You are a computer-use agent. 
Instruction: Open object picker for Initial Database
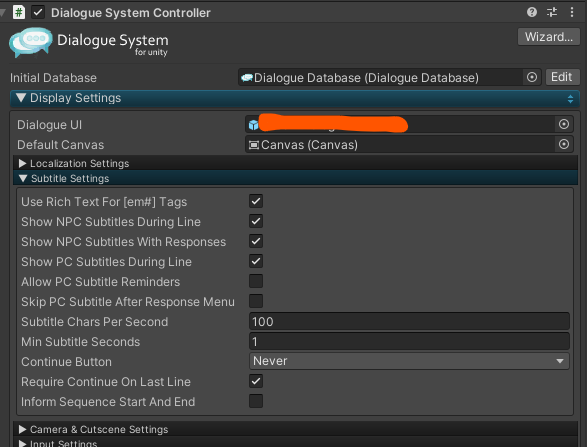(x=532, y=77)
